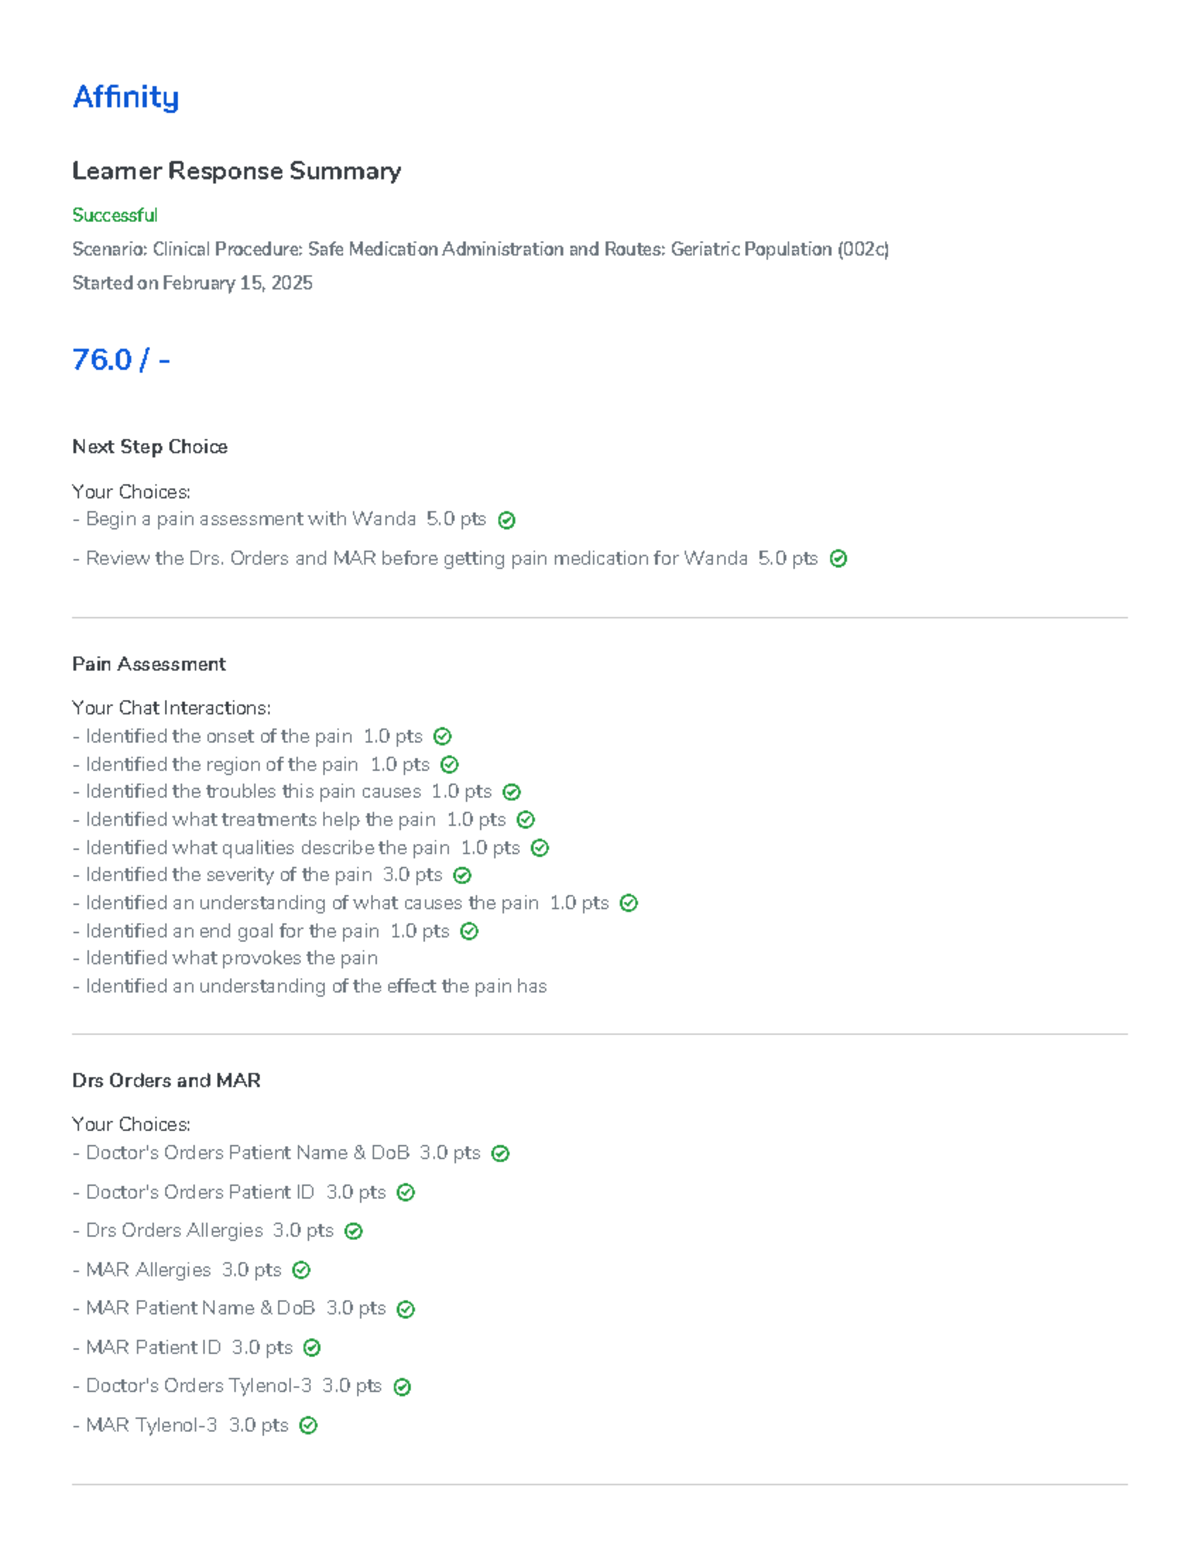Click checkmark beside 'Doctor's Orders Patient ID'
This screenshot has width=1200, height=1553.
(x=406, y=1193)
